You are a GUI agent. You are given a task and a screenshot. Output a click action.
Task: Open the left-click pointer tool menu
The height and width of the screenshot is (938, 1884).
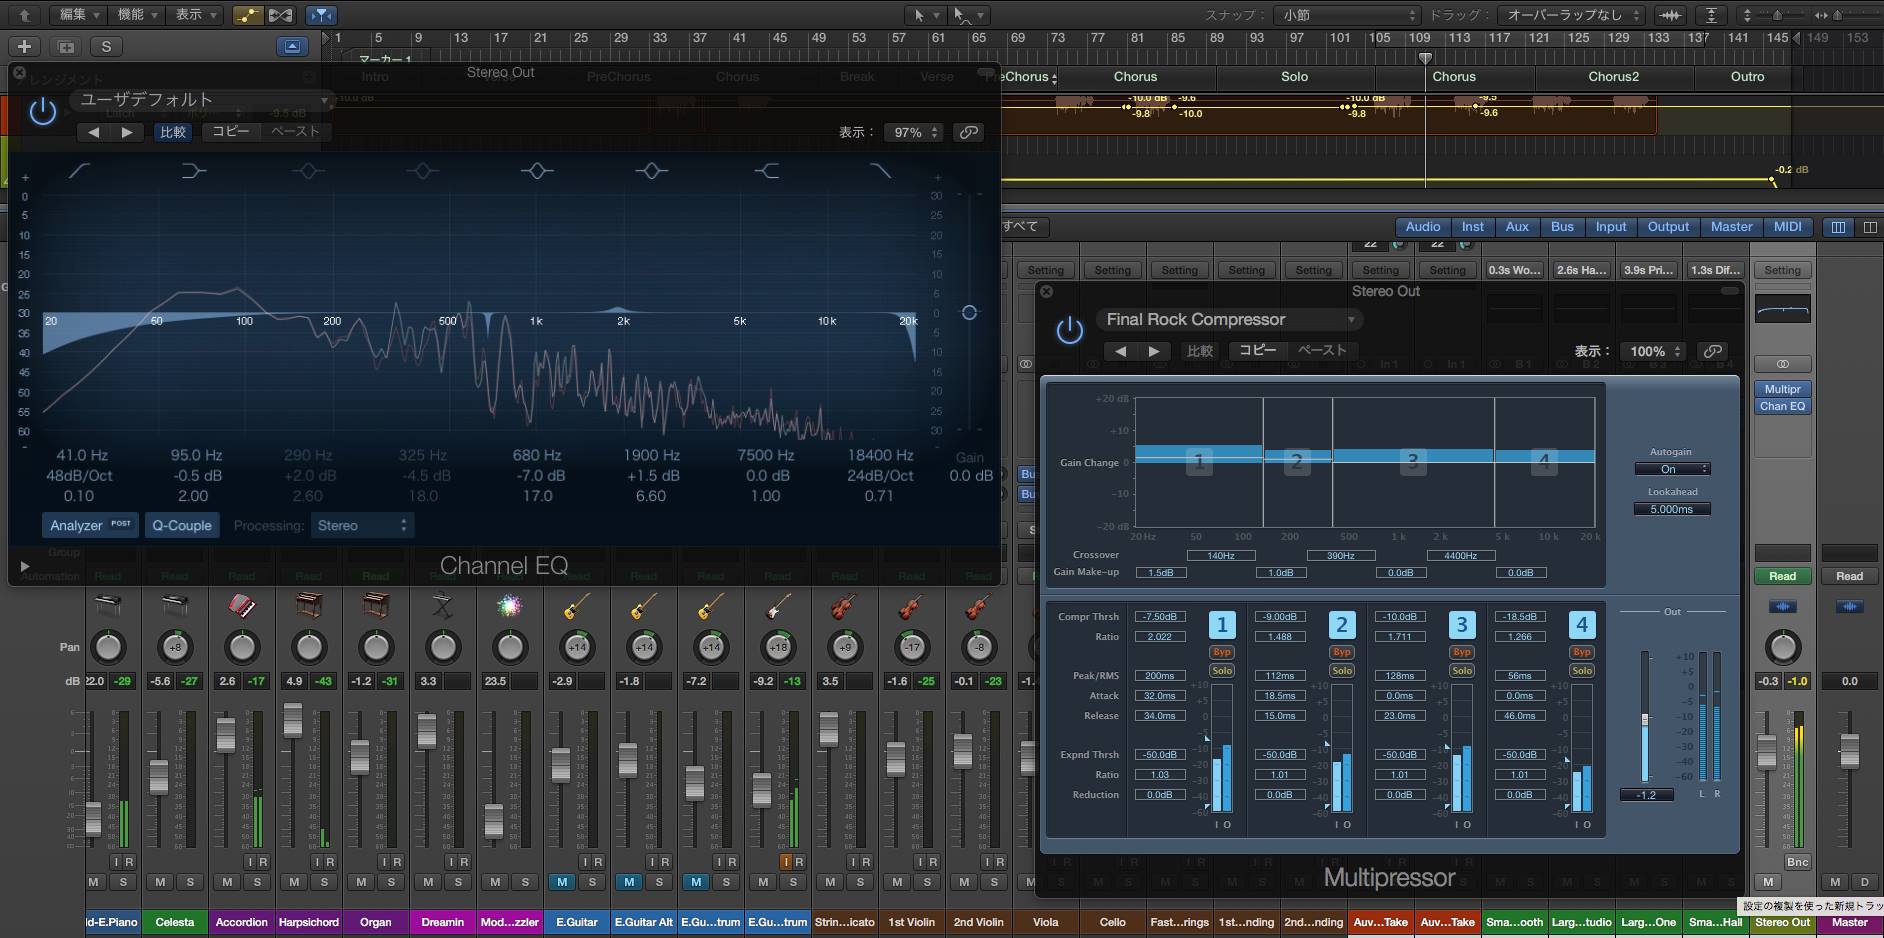click(924, 15)
